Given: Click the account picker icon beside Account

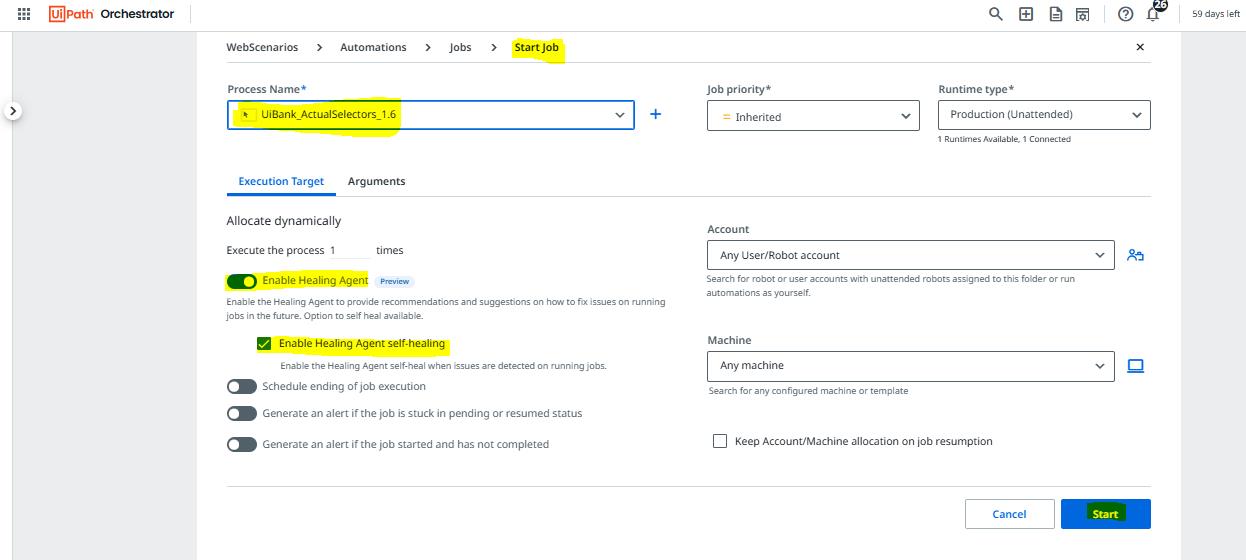Looking at the screenshot, I should tap(1135, 255).
